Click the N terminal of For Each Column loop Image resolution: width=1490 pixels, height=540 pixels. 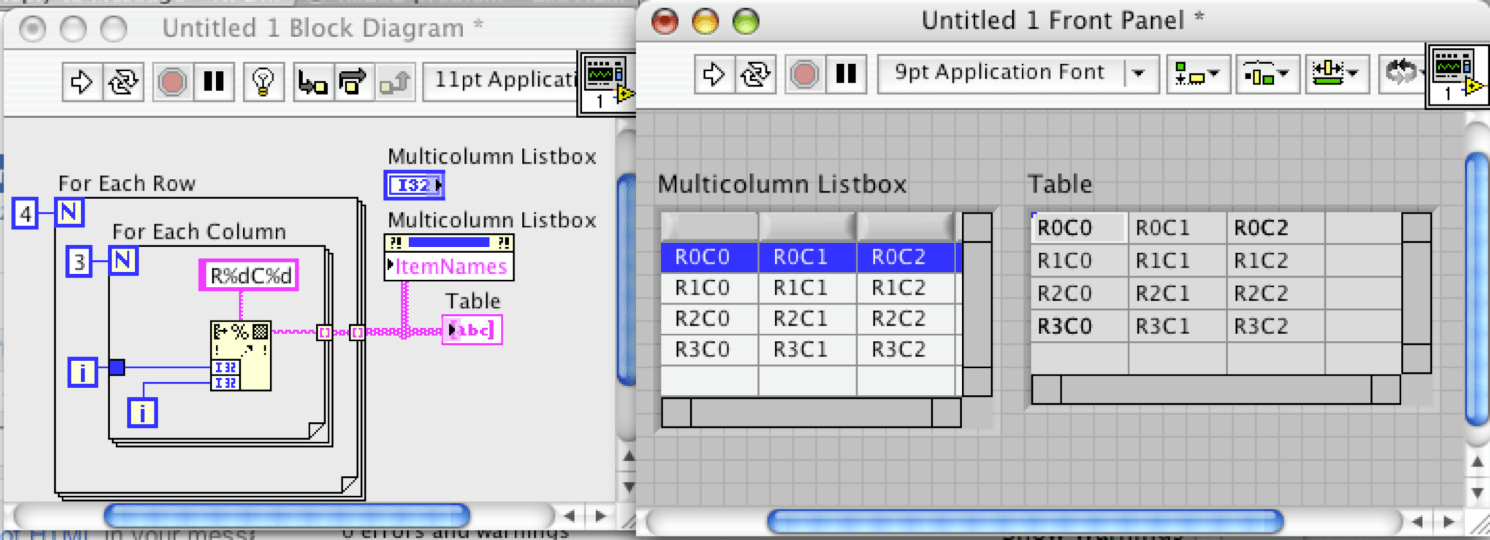pyautogui.click(x=123, y=261)
